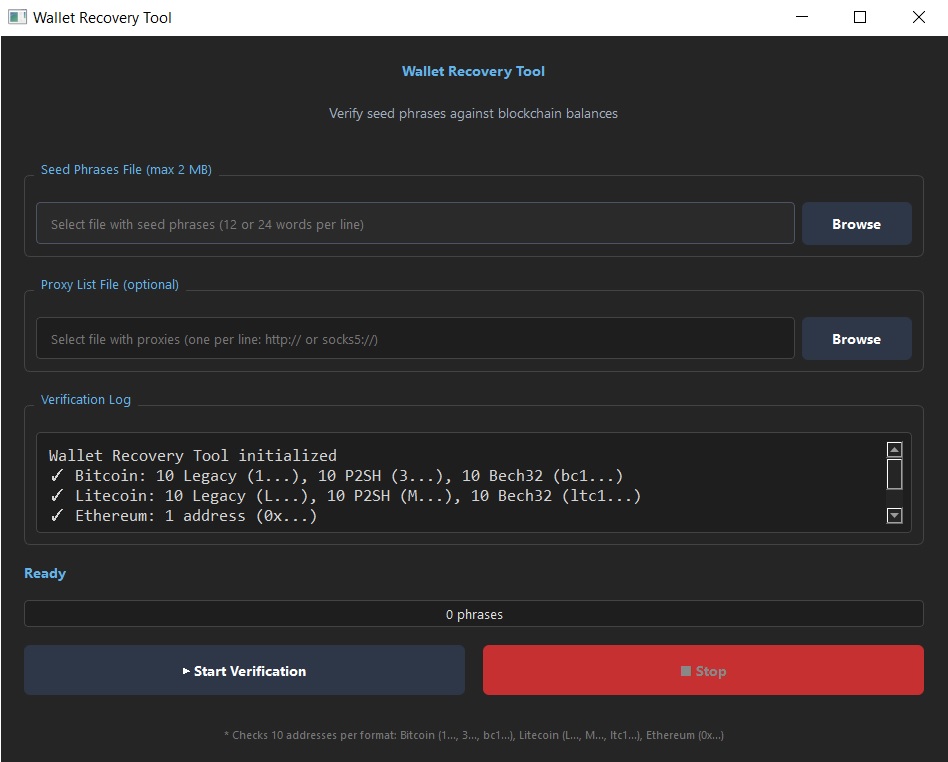Click the scrollbar thumb in the Verification Log
Screen dimensions: 948x762
[895, 474]
